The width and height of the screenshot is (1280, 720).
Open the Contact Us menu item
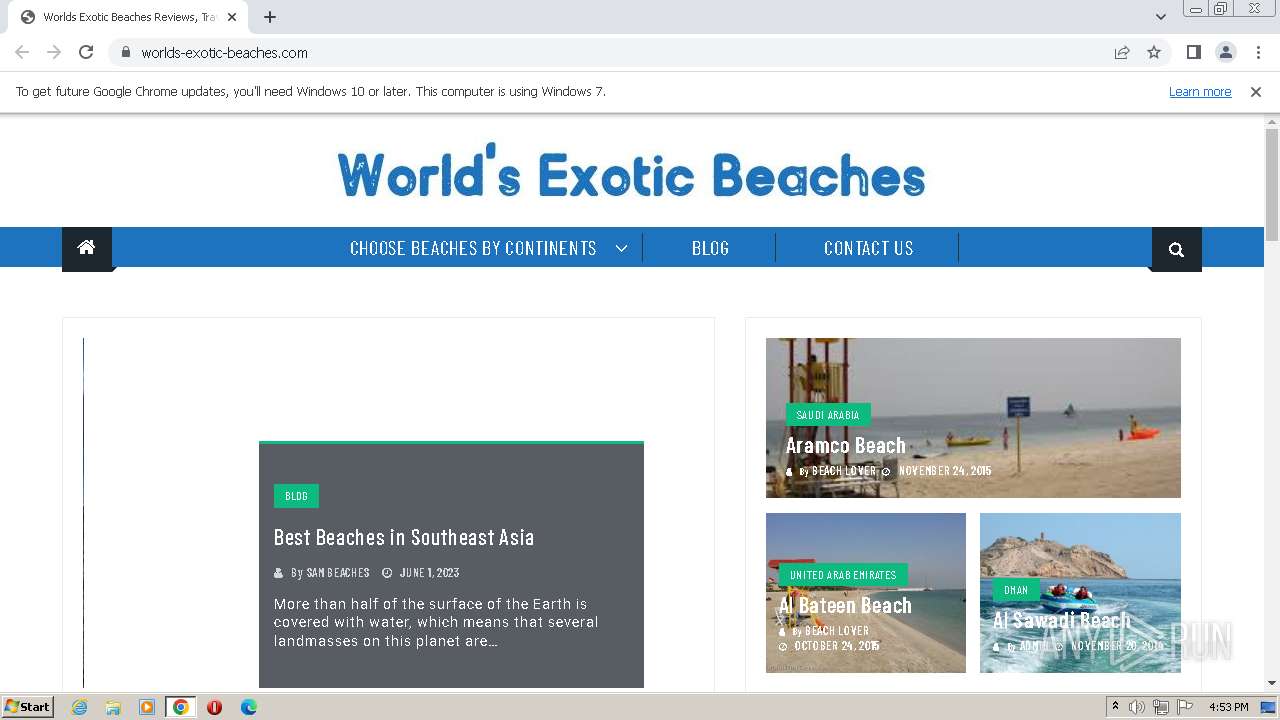[x=868, y=248]
